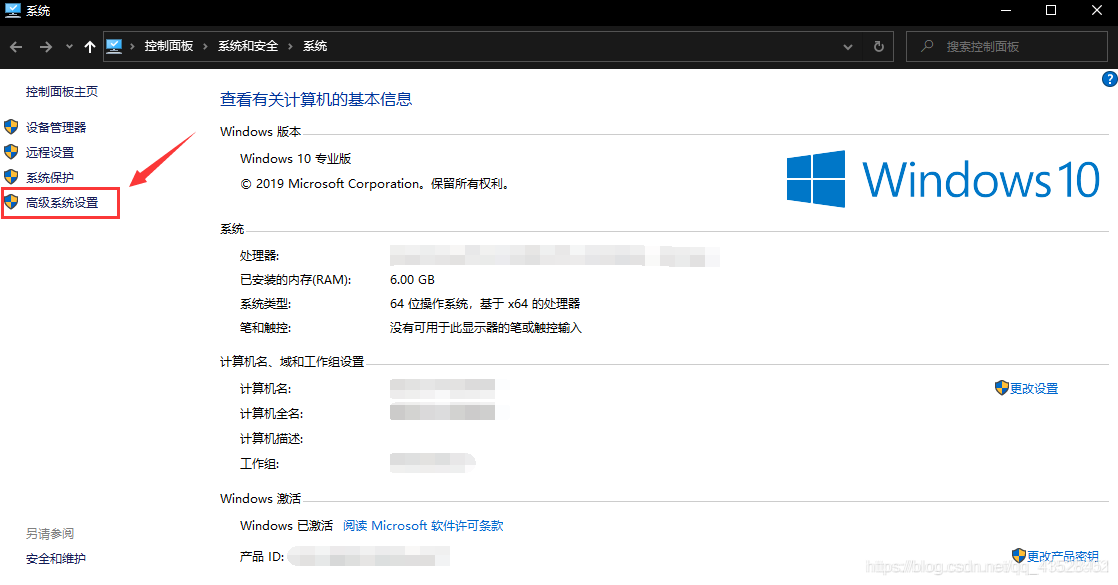Click shield icon beside 更改产品密钥

1019,556
